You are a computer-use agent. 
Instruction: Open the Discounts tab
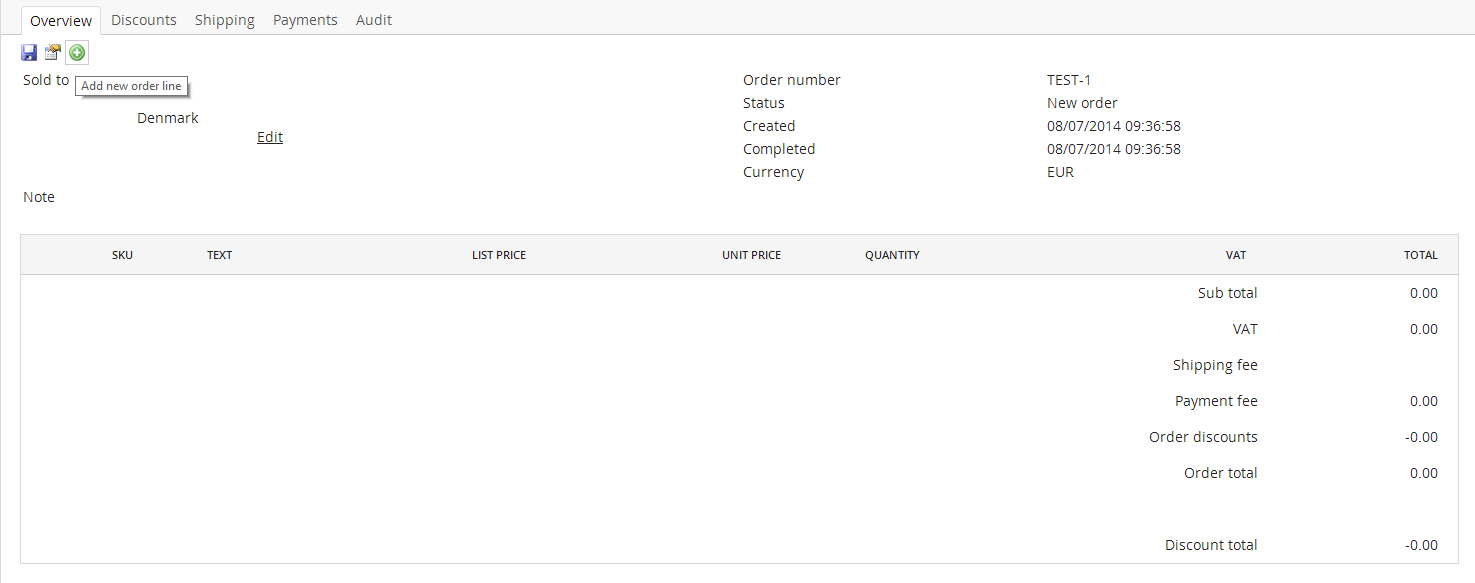click(144, 20)
